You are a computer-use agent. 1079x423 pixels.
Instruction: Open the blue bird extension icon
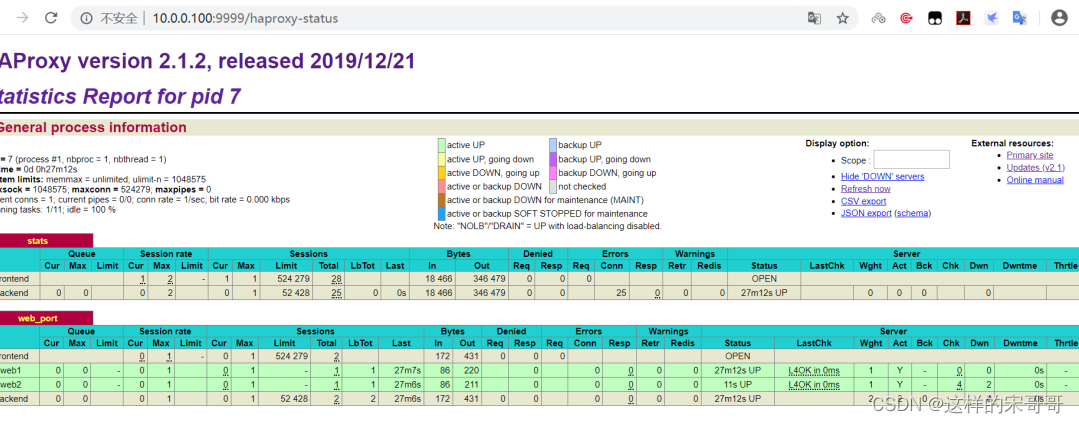[x=991, y=19]
